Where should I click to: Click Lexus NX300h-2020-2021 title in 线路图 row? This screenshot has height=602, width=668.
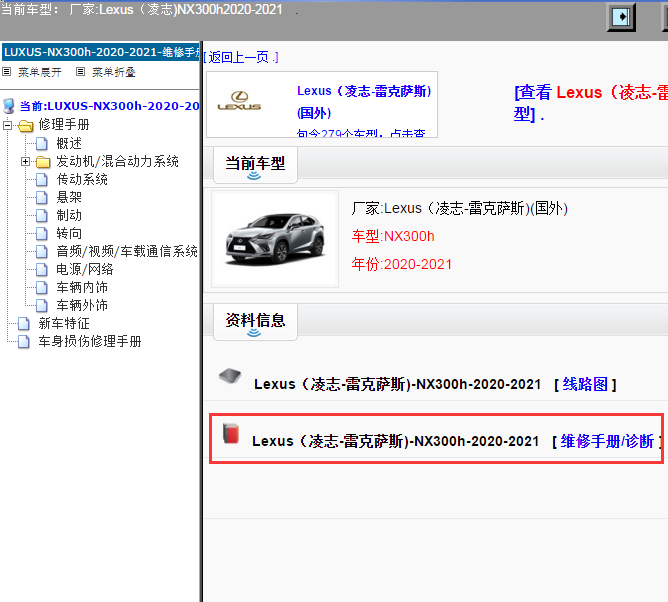click(x=397, y=384)
